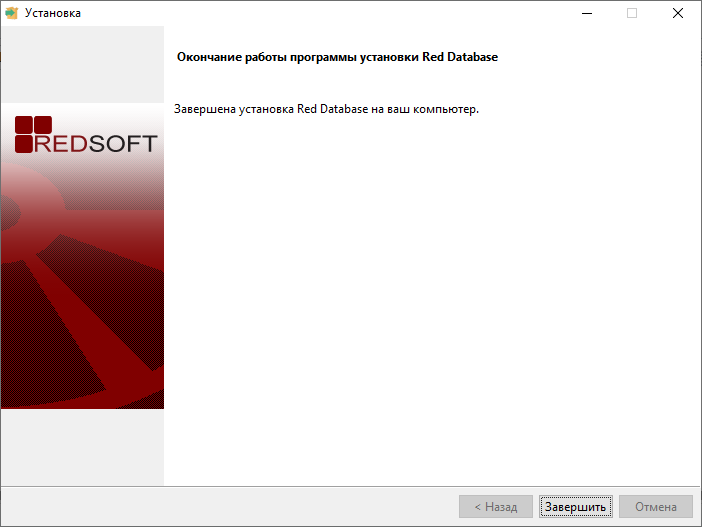702x527 pixels.
Task: Click the disabled Отмена button
Action: coord(655,506)
